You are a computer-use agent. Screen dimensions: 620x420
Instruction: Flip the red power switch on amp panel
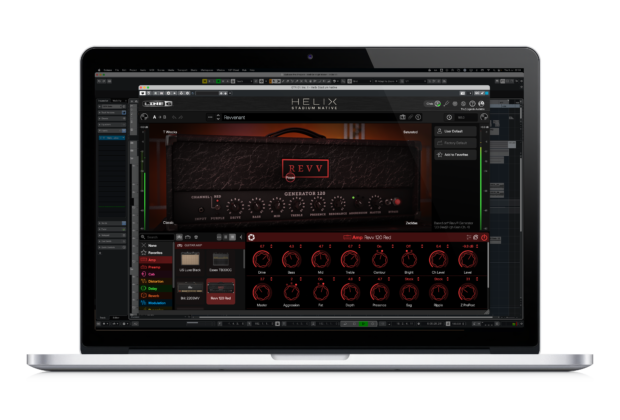click(x=397, y=202)
